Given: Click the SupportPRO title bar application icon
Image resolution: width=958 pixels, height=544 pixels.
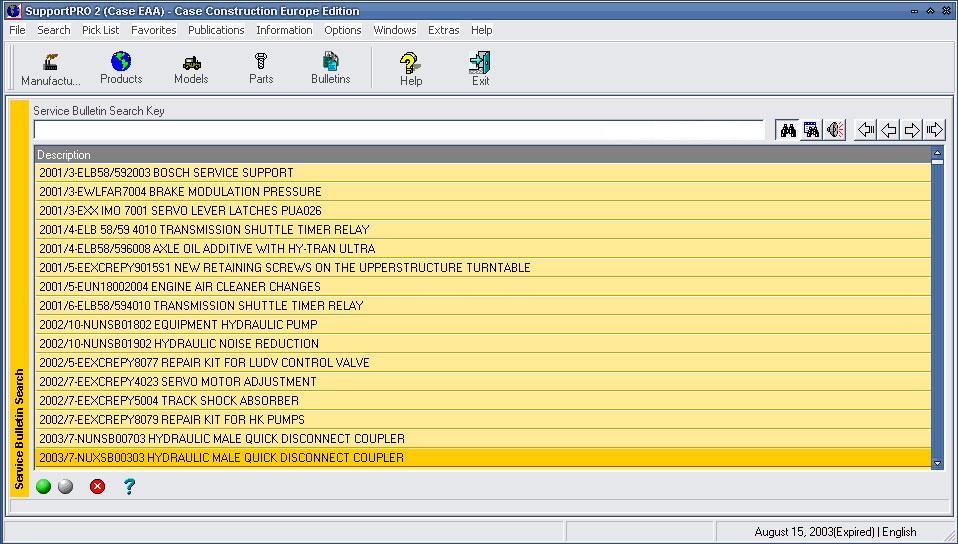Looking at the screenshot, I should coord(13,10).
